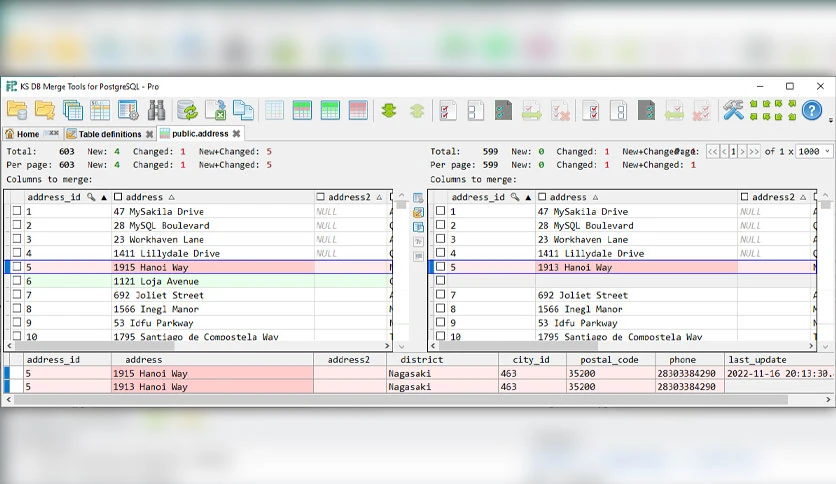Screen dimensions: 836x484
Task: Click the blue question mark help icon
Action: pos(811,110)
